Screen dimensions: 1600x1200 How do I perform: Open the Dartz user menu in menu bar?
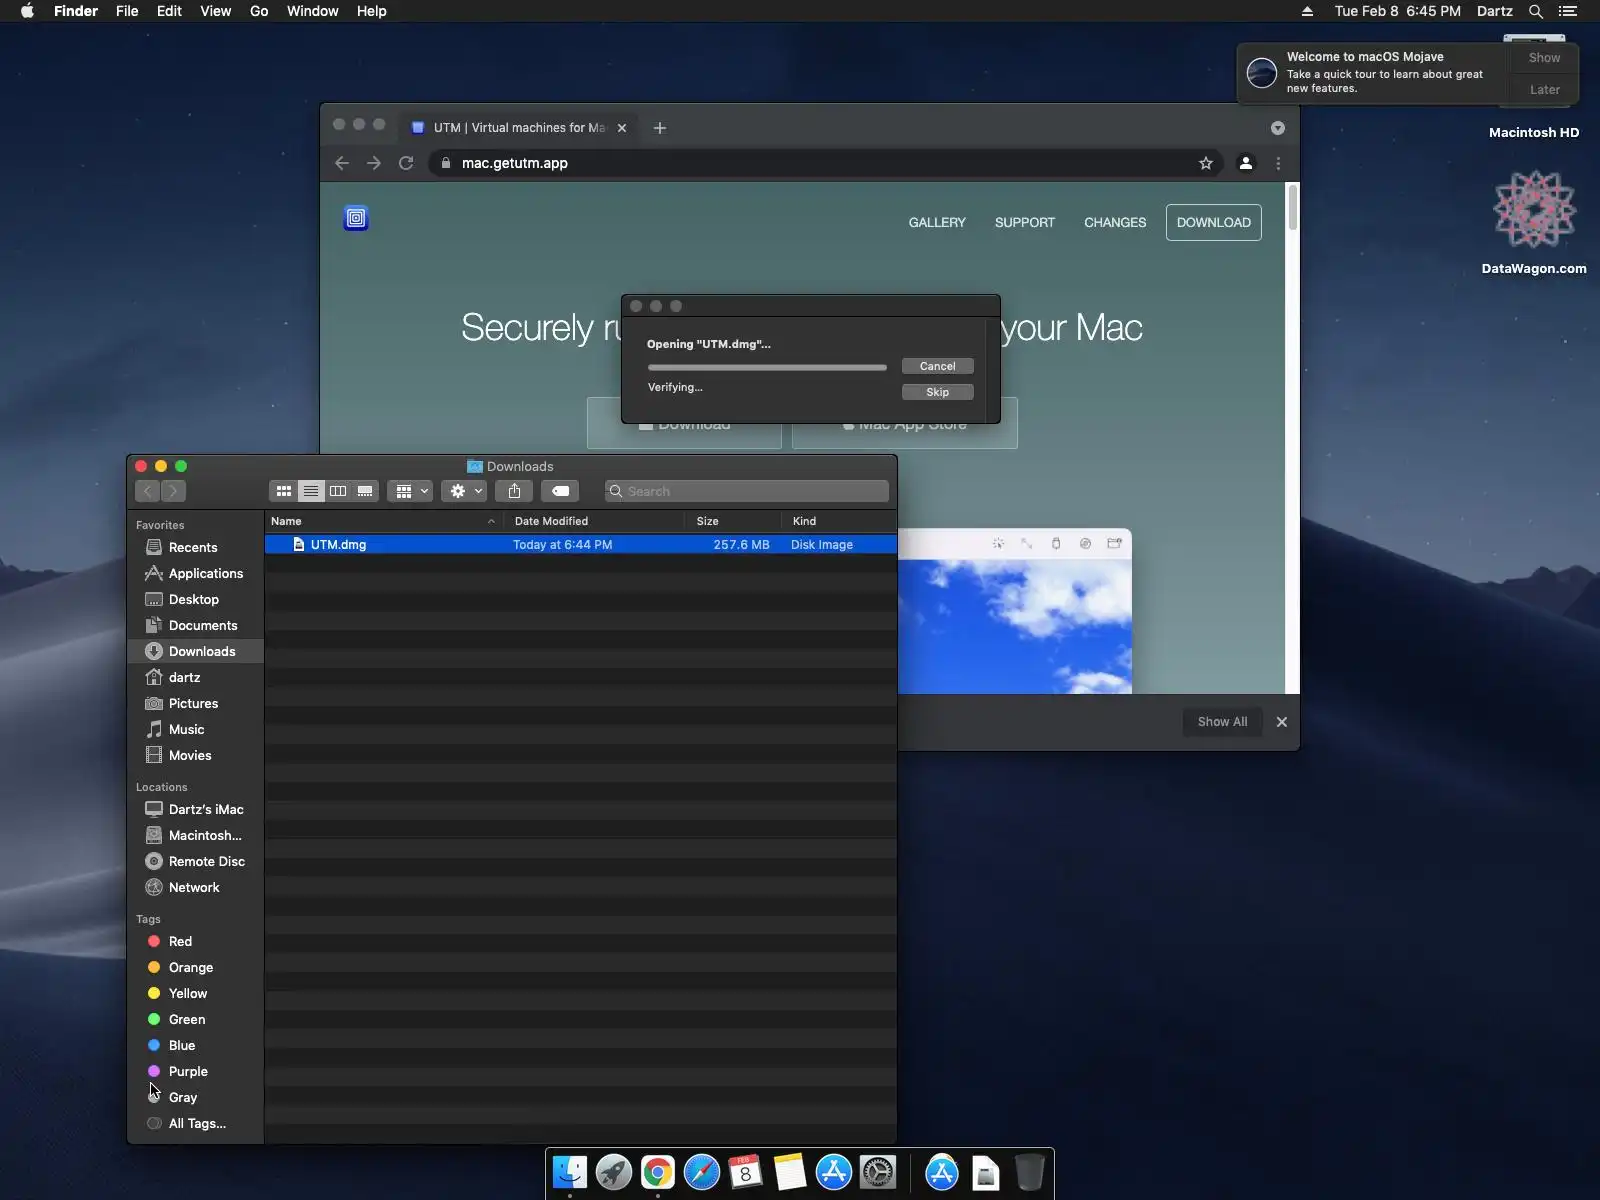(x=1495, y=11)
